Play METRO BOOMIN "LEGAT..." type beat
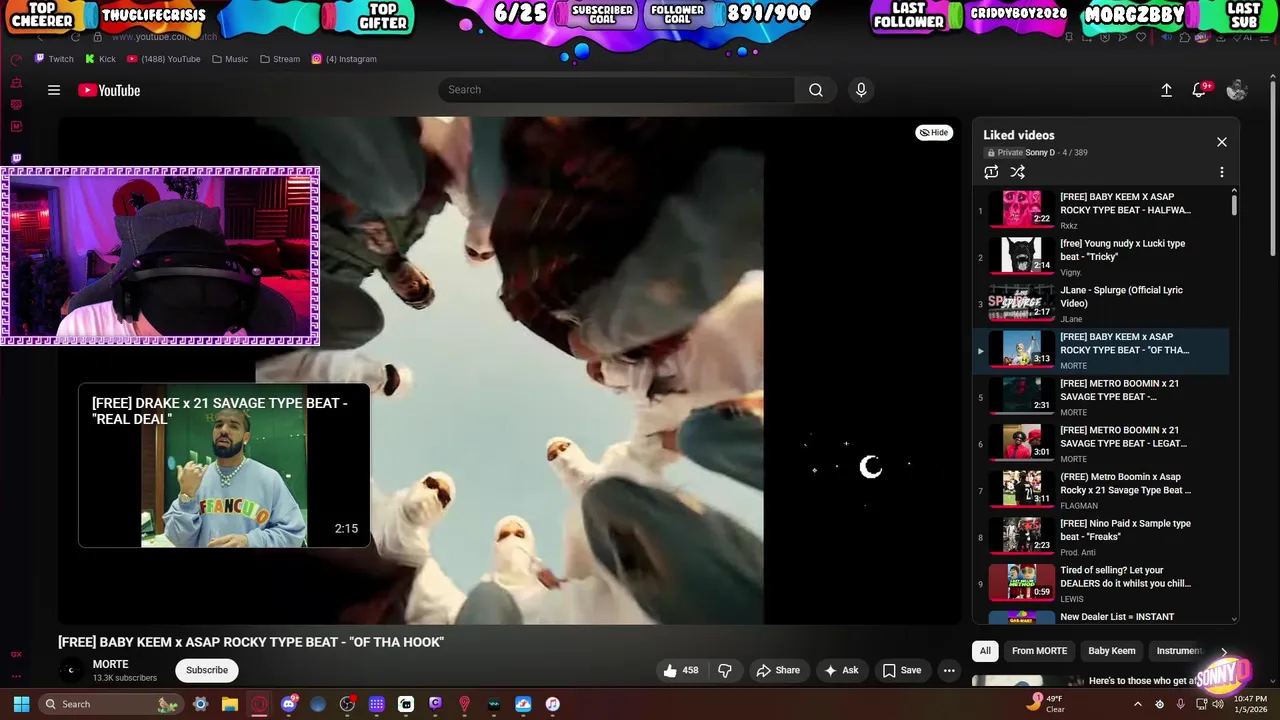Image resolution: width=1280 pixels, height=720 pixels. [x=1100, y=444]
